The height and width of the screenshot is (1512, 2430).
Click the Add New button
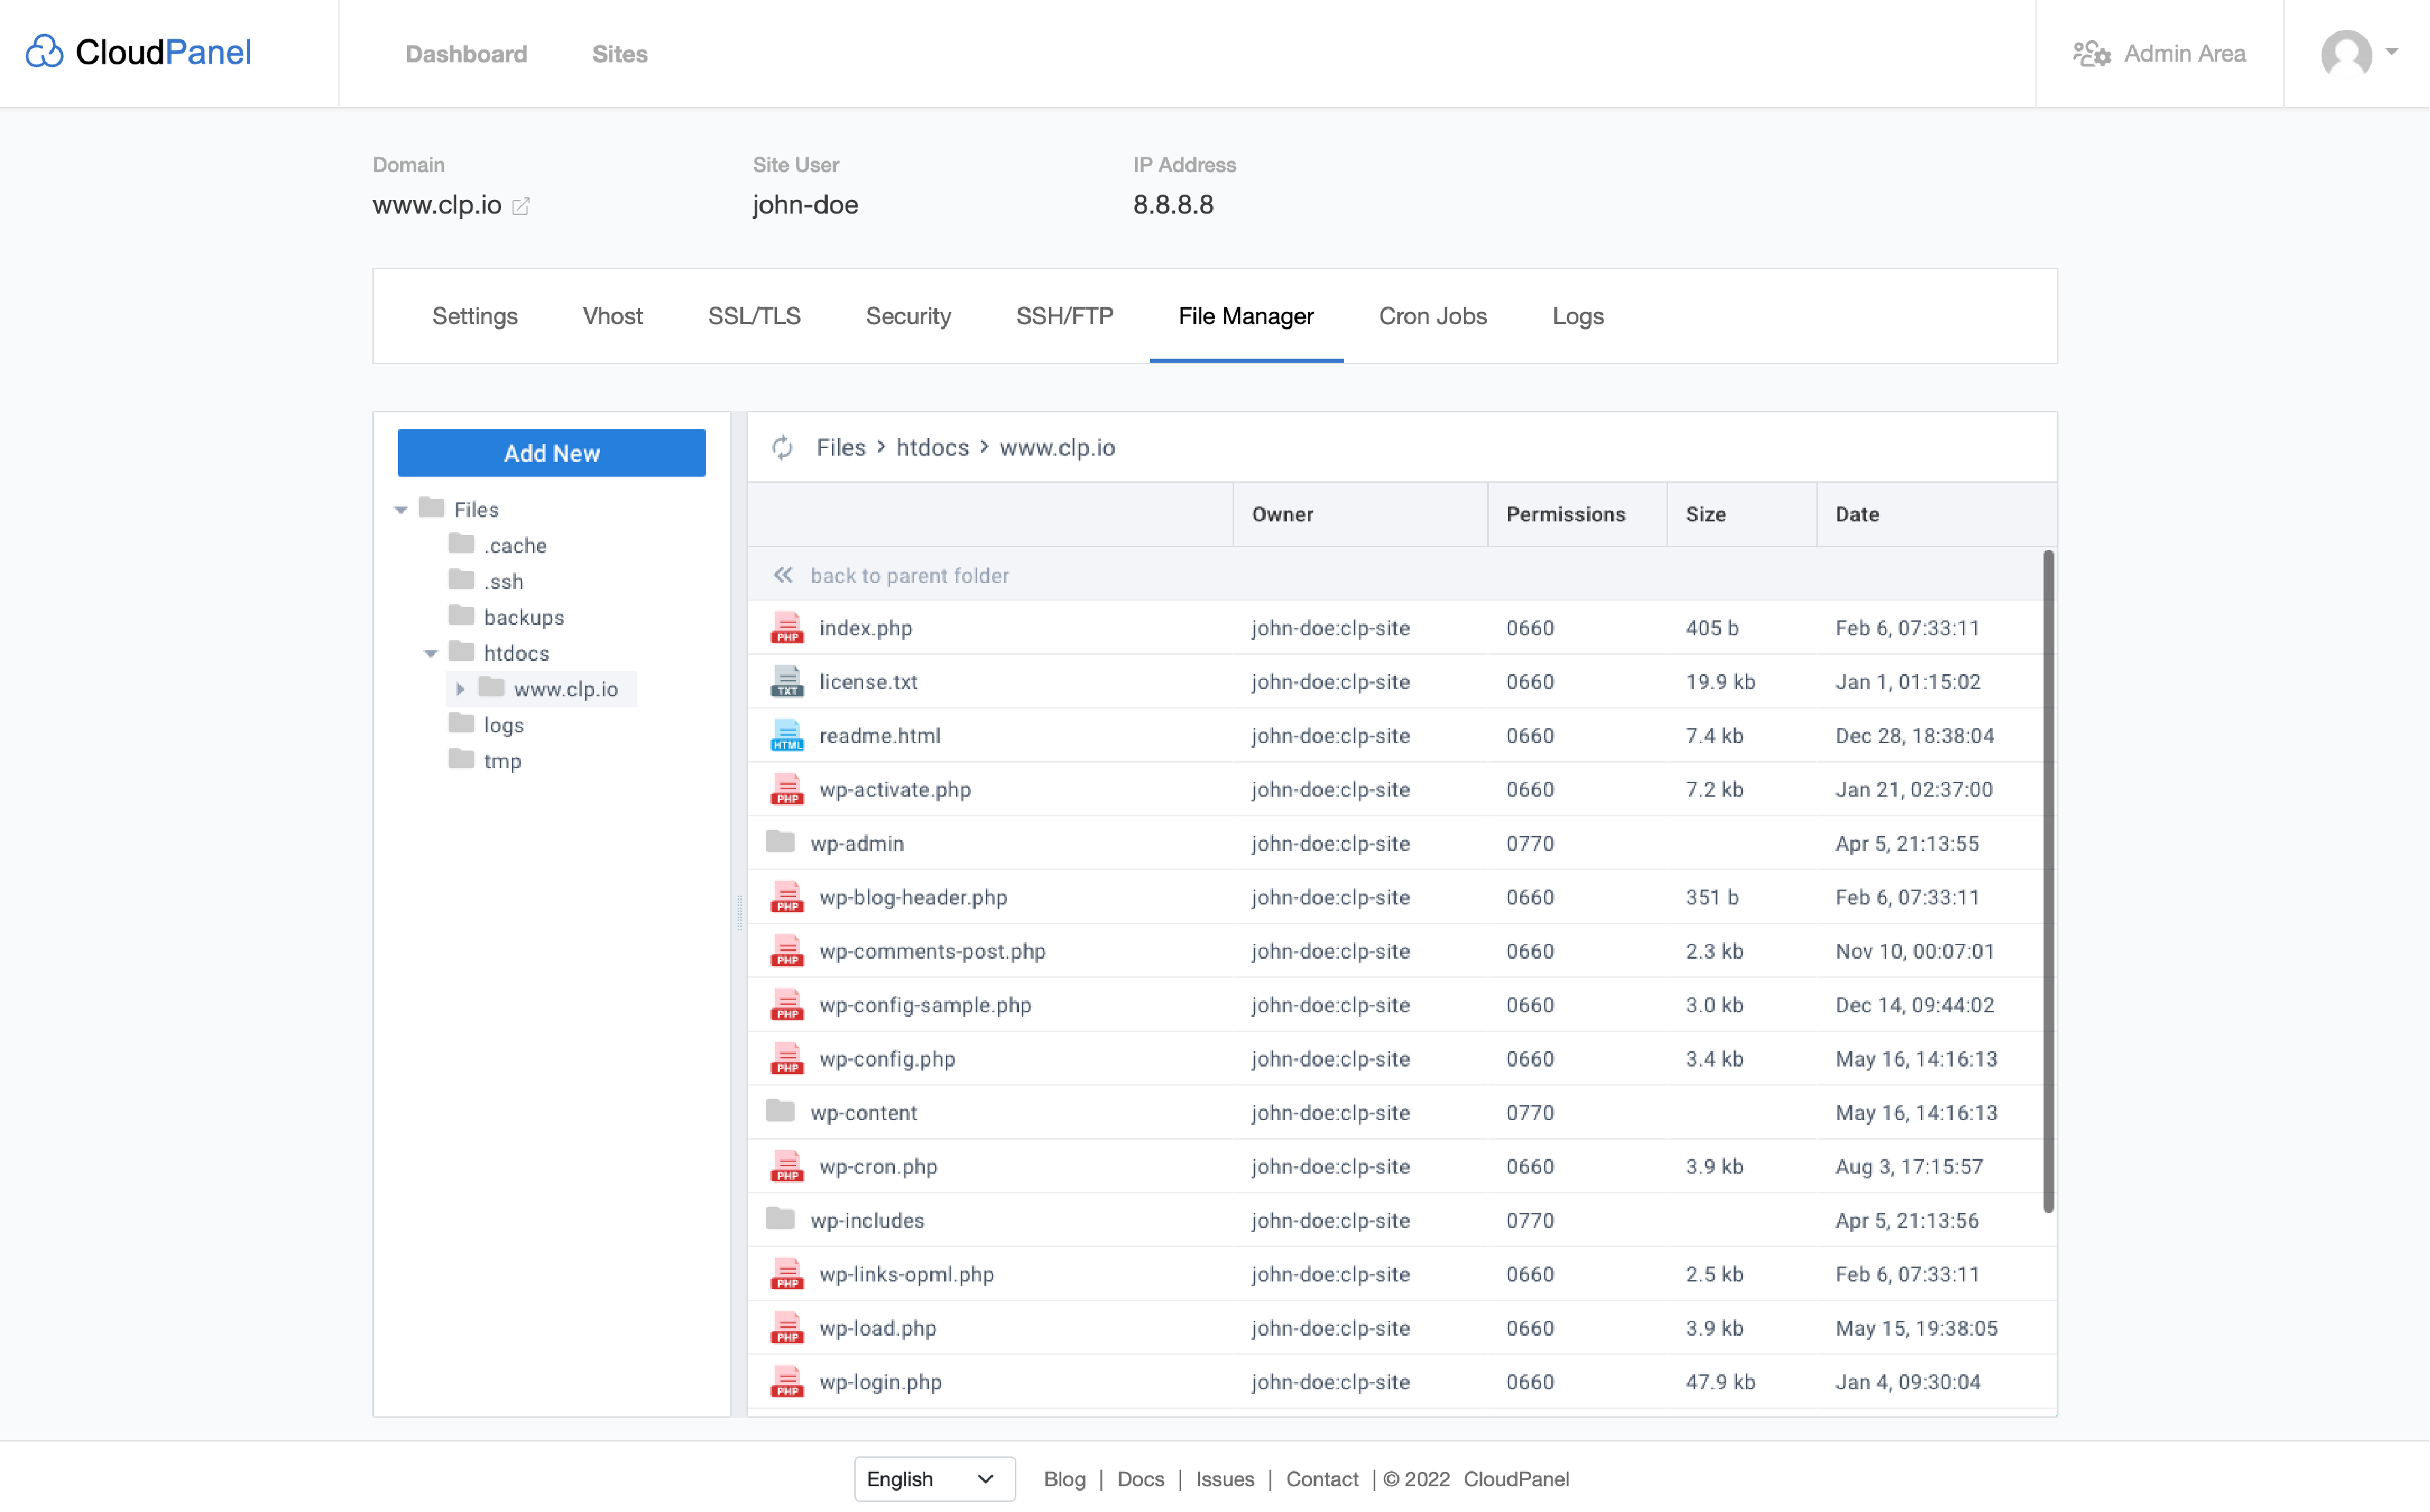point(551,452)
